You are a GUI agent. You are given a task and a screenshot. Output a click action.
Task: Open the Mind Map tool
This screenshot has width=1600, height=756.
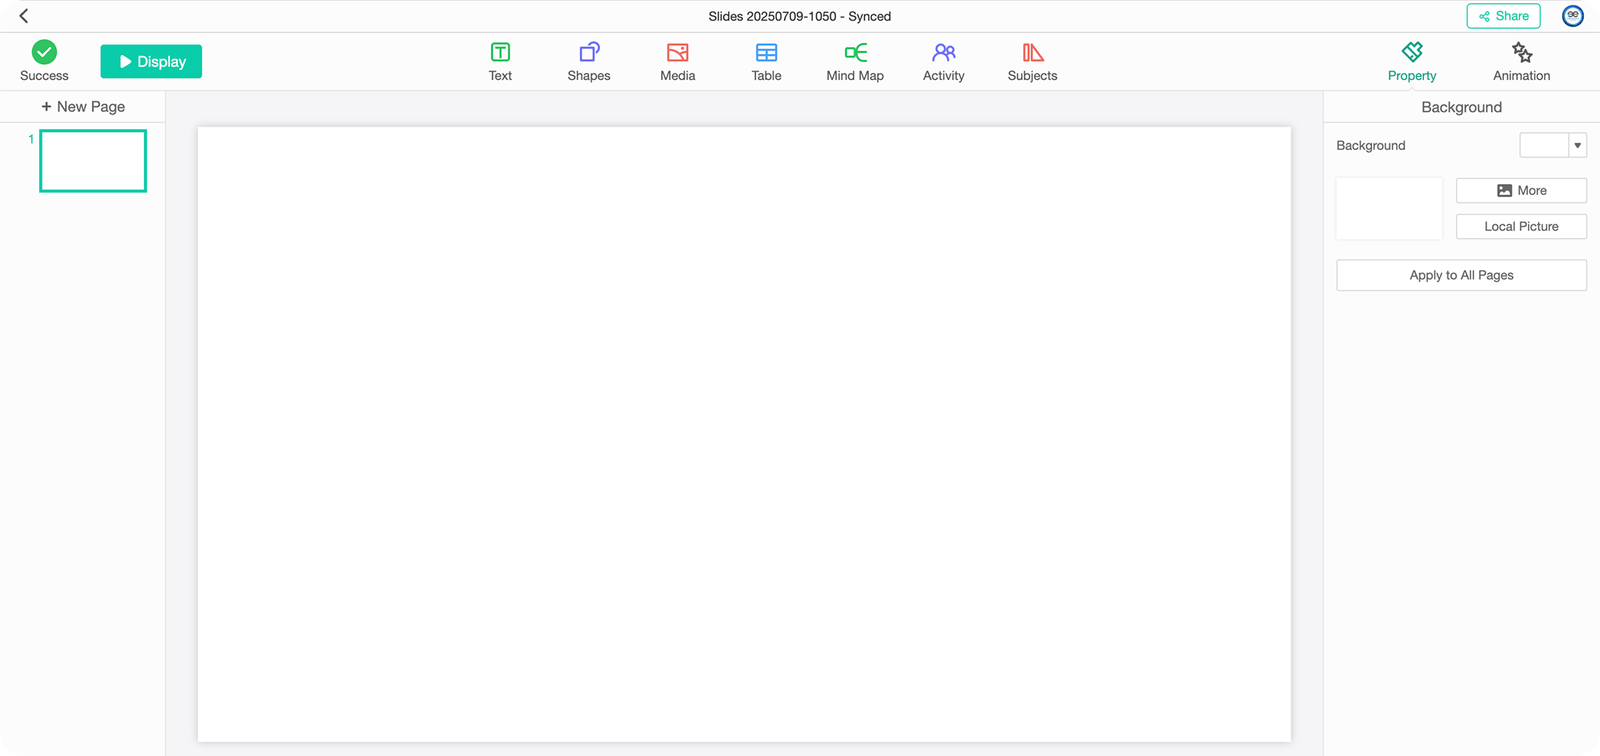click(855, 61)
